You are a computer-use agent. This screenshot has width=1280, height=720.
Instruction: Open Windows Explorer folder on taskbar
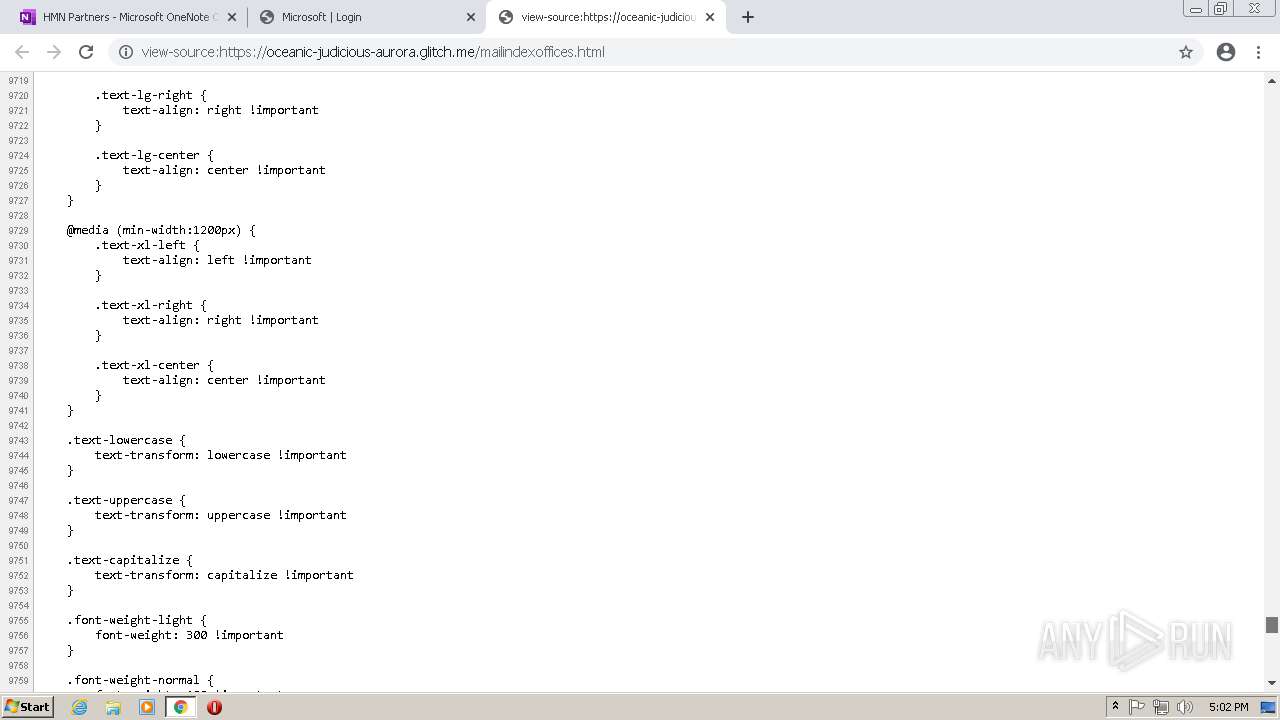pyautogui.click(x=113, y=707)
